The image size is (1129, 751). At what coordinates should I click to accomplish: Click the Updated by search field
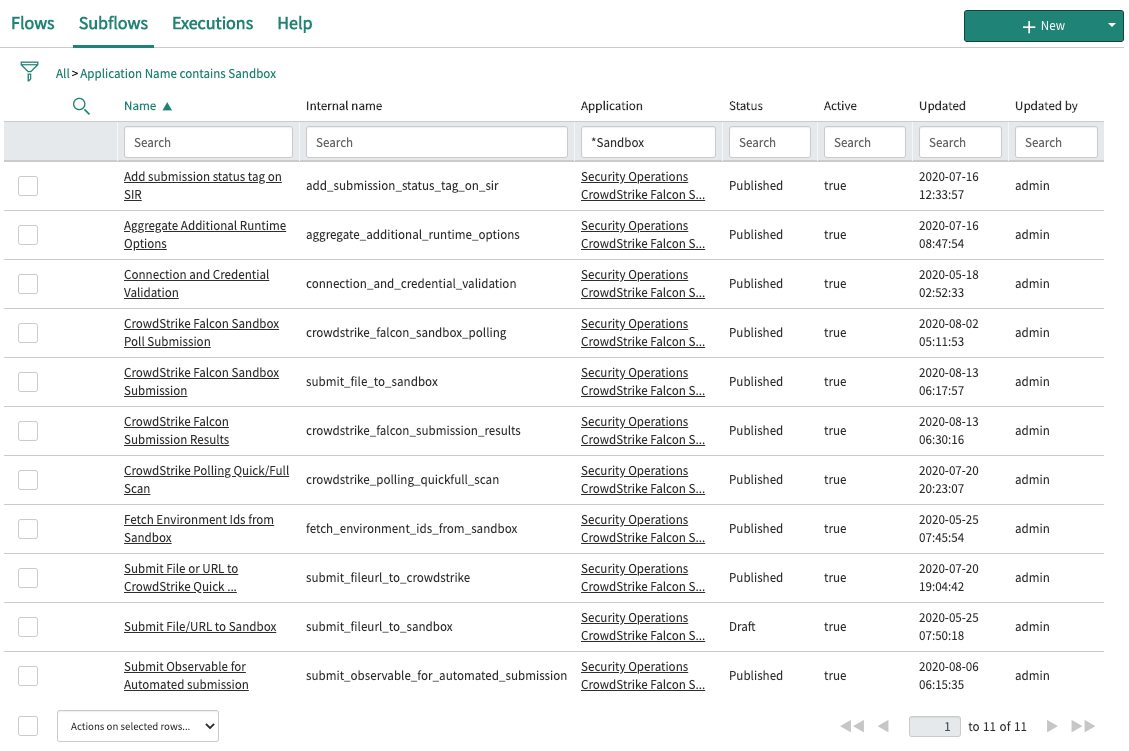1056,143
